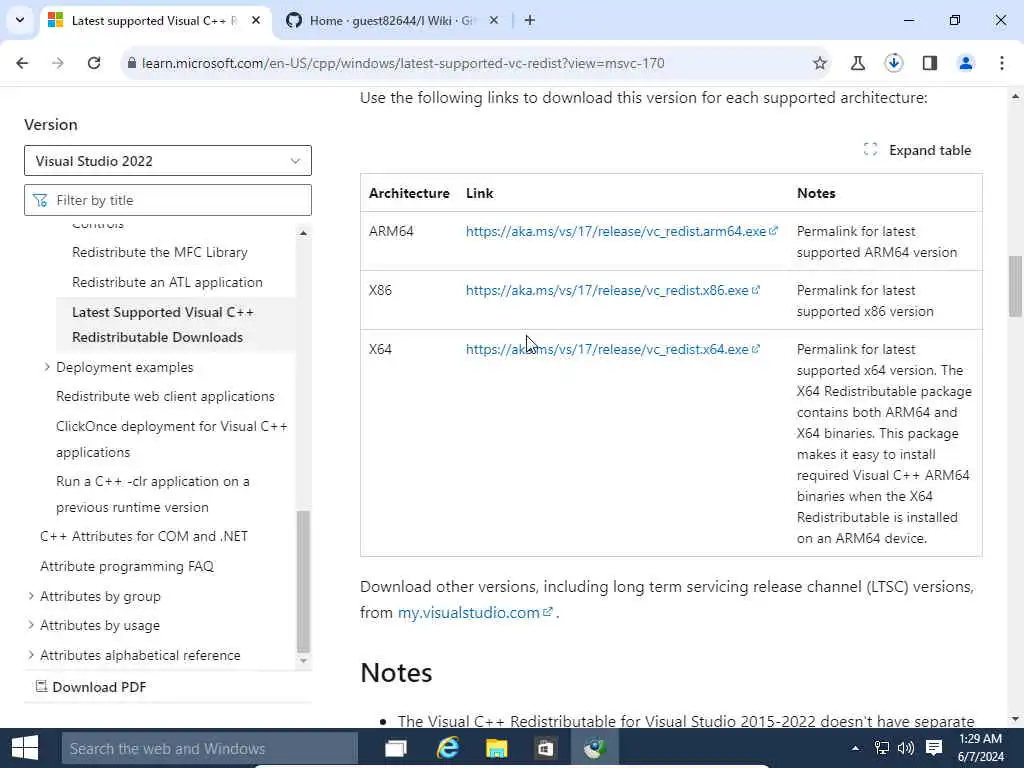1024x768 pixels.
Task: Close the GitHub Wiki tab
Action: [x=494, y=20]
